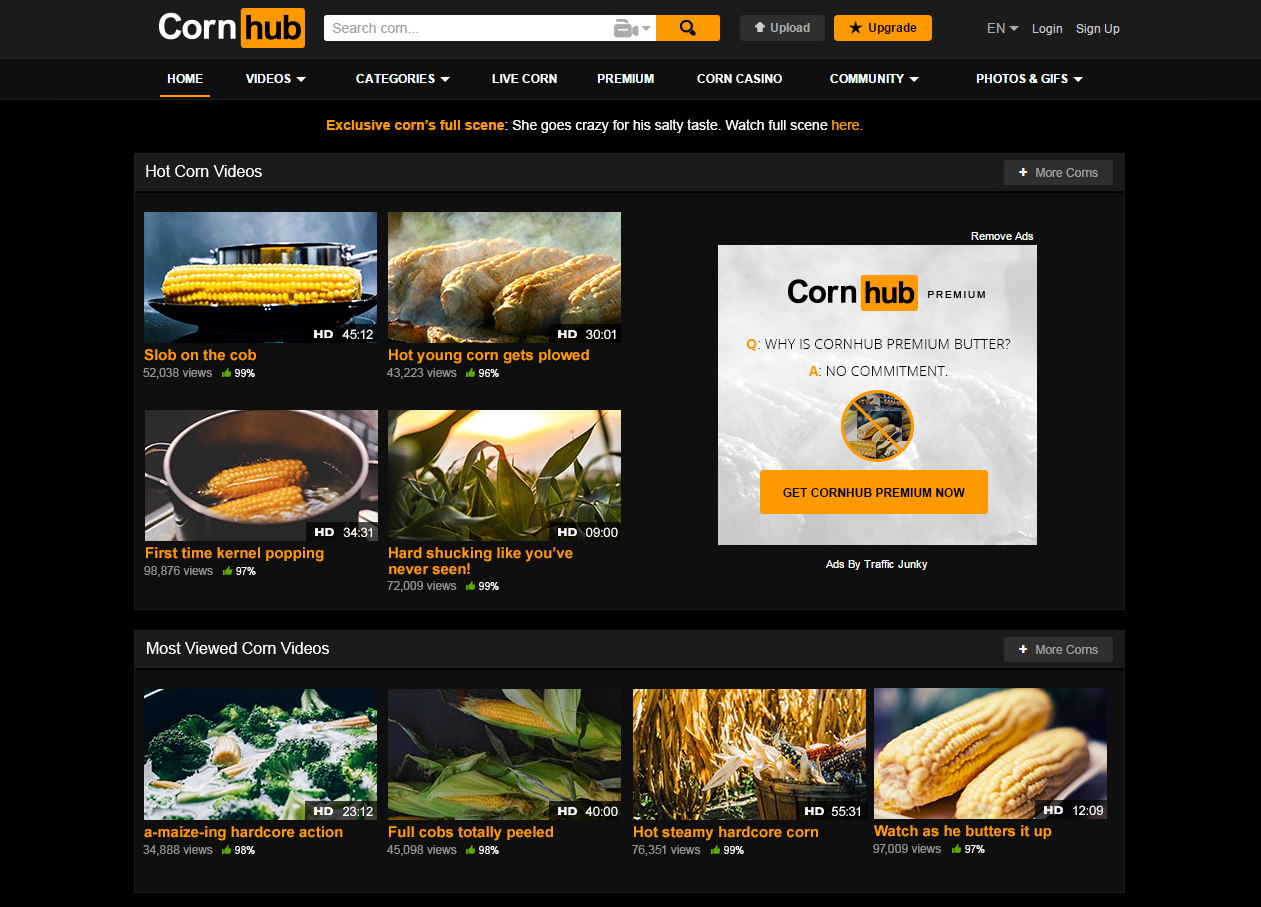The width and height of the screenshot is (1261, 907).
Task: Click the magnifying glass search button
Action: coord(687,28)
